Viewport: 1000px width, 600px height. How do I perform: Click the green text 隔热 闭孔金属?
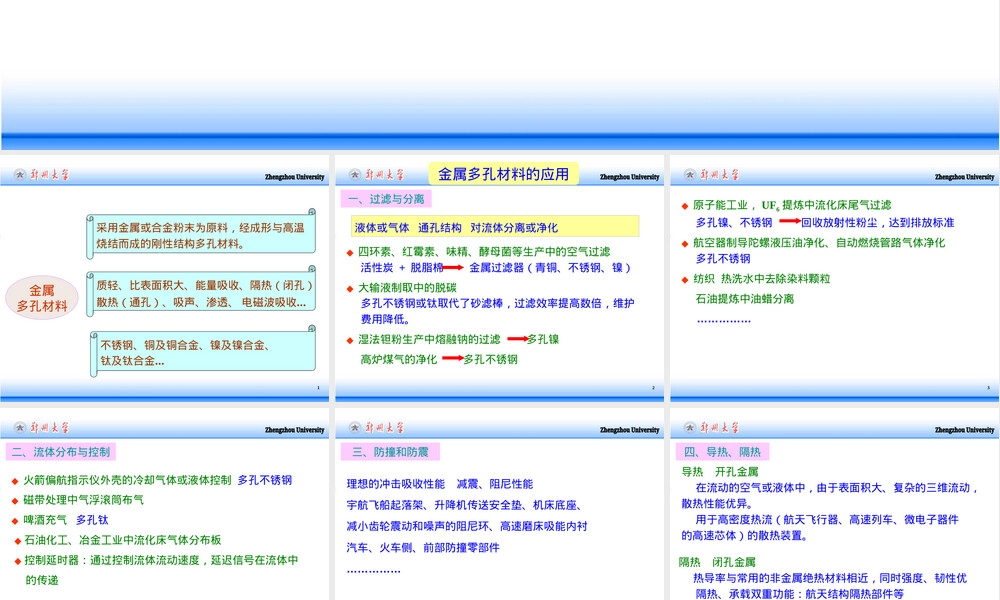coord(717,562)
